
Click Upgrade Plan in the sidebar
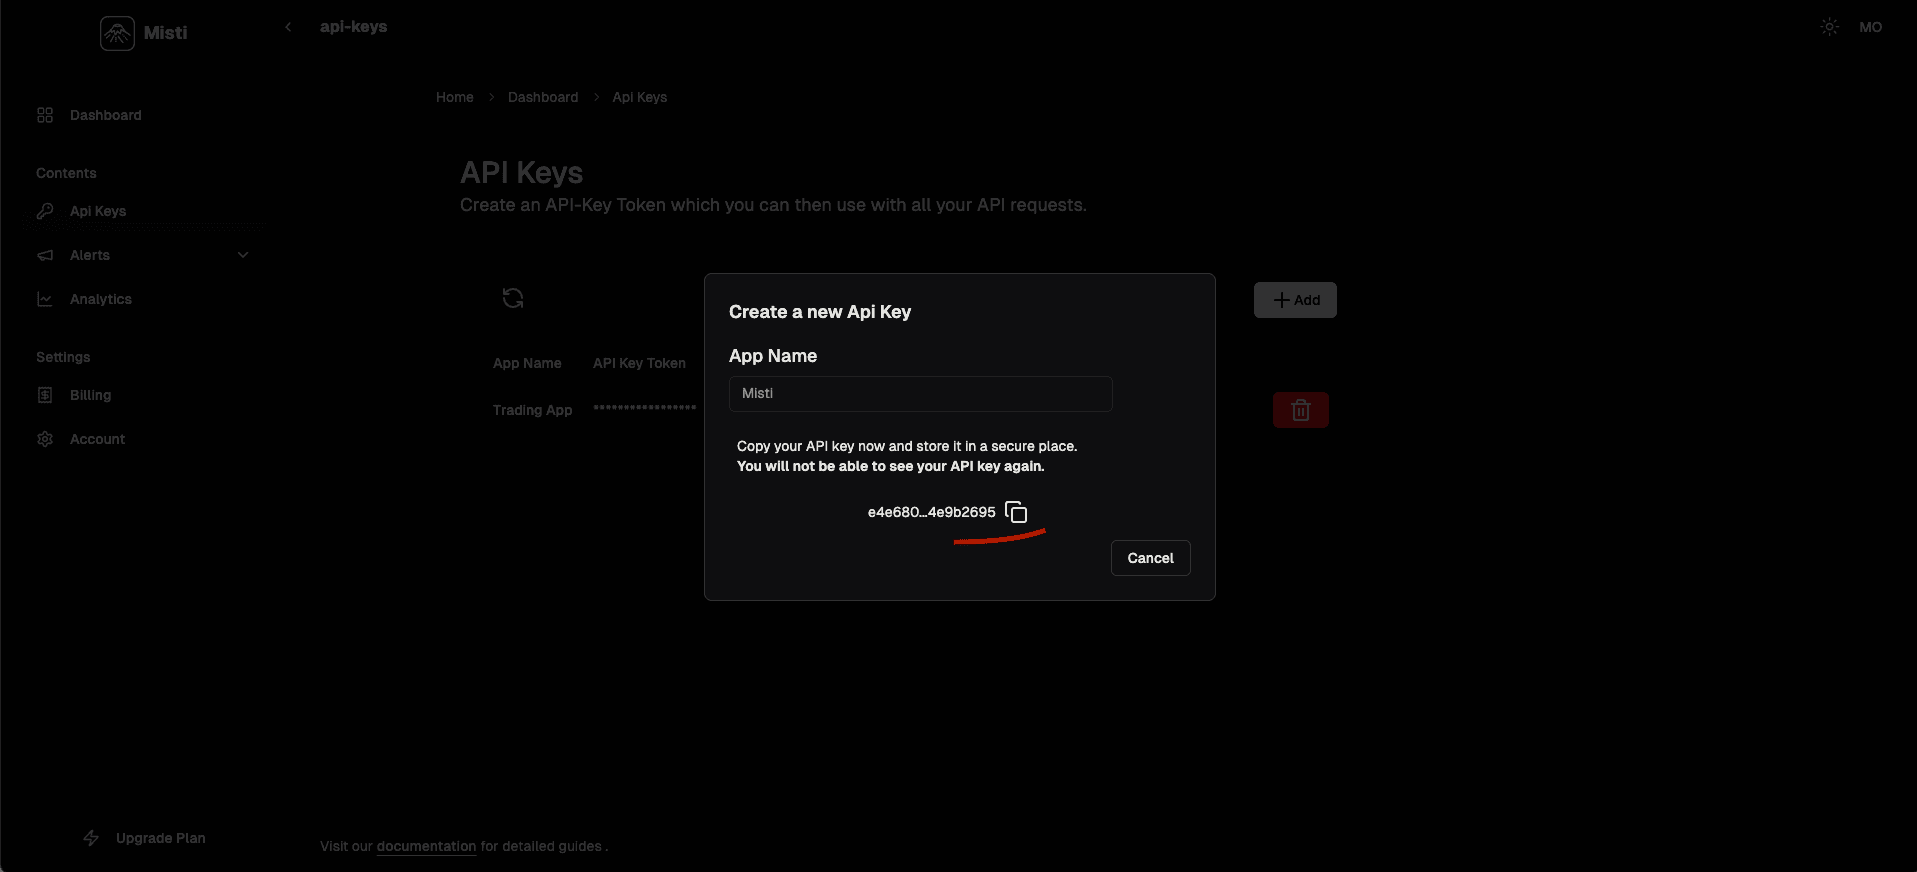click(160, 838)
